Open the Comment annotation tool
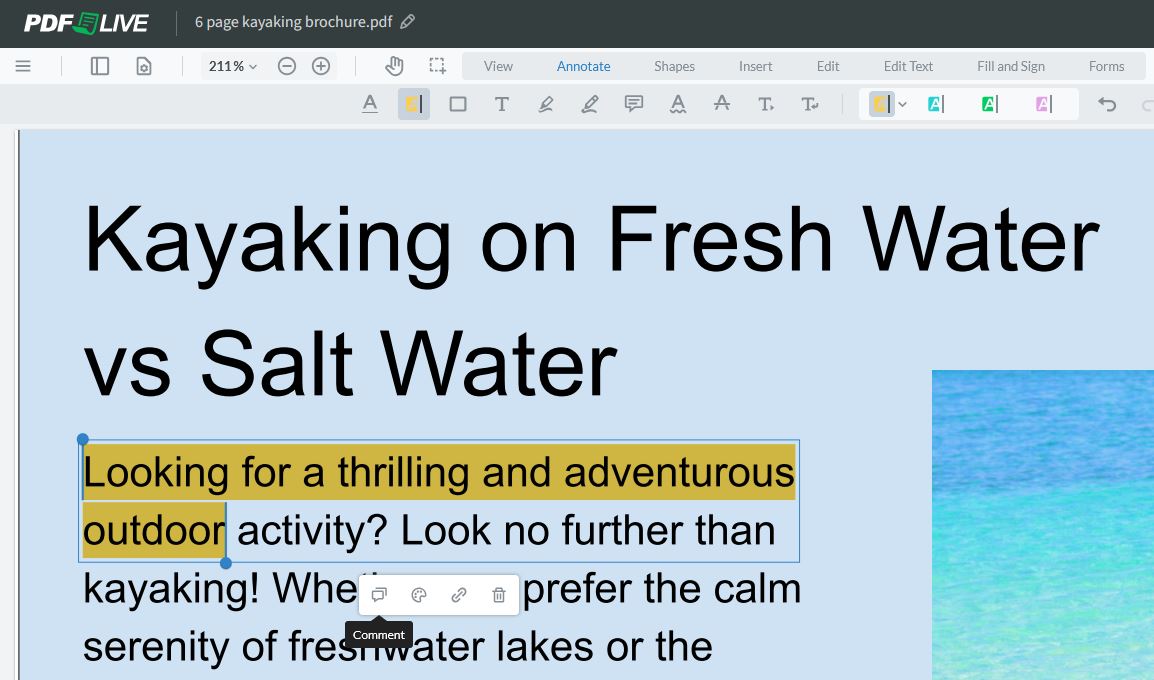Screen dimensions: 1154x680 [633, 103]
